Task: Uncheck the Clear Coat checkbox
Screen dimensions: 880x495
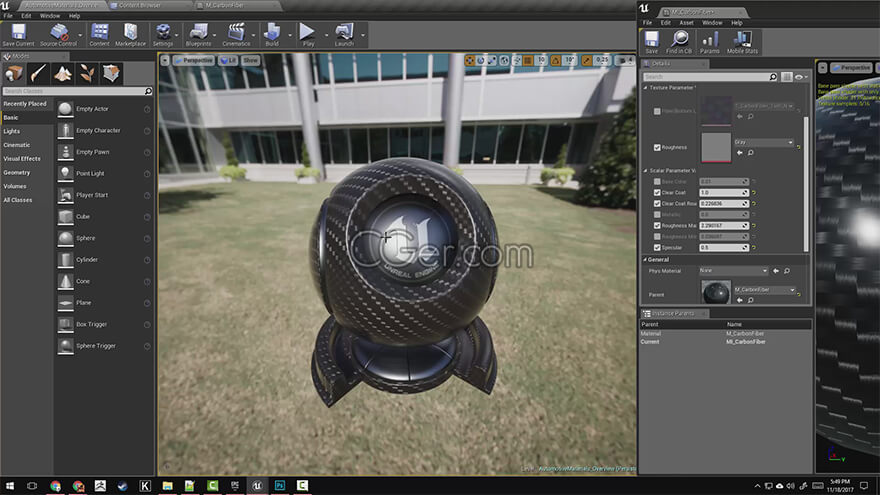Action: pos(657,192)
